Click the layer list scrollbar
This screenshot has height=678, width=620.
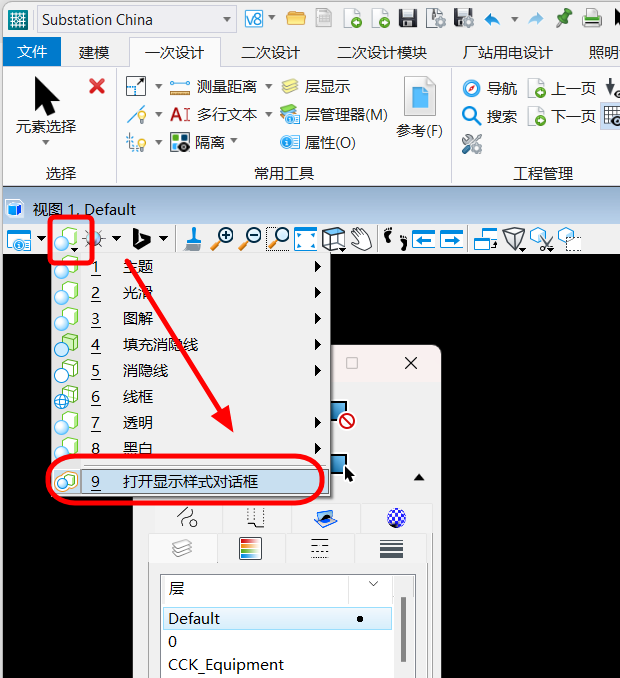pyautogui.click(x=403, y=629)
